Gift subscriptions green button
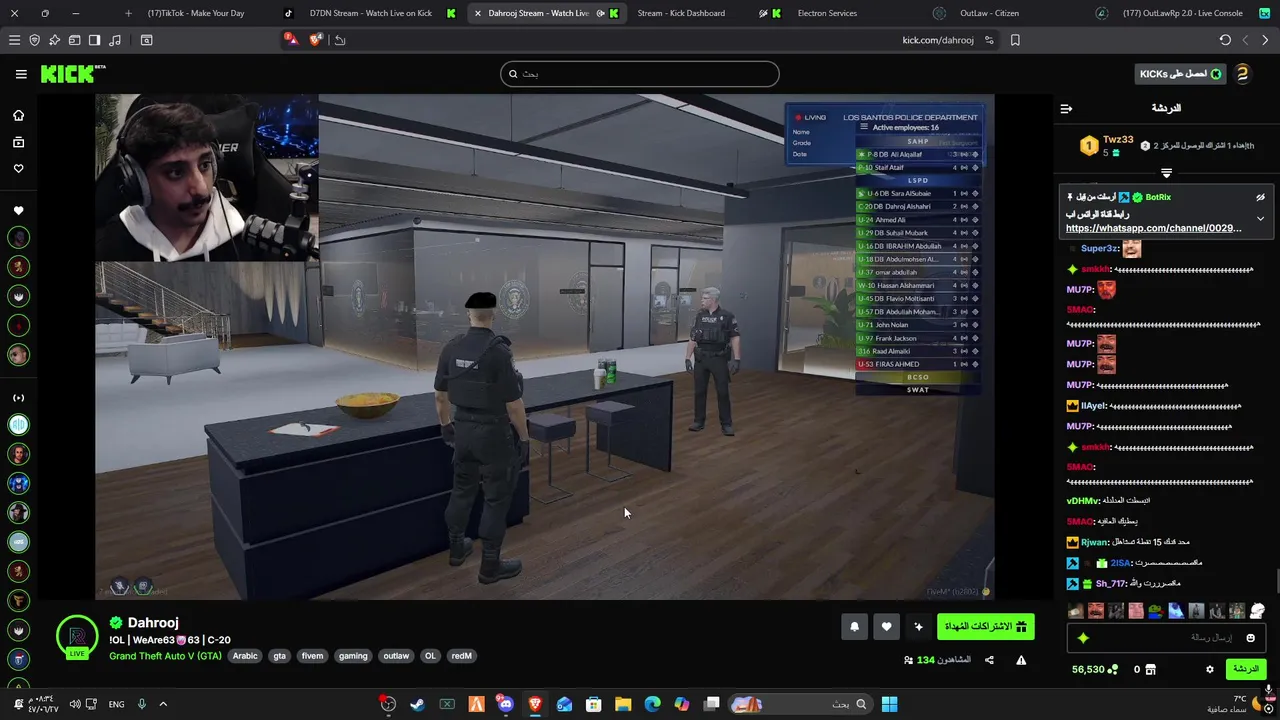Viewport: 1280px width, 720px height. (x=986, y=627)
